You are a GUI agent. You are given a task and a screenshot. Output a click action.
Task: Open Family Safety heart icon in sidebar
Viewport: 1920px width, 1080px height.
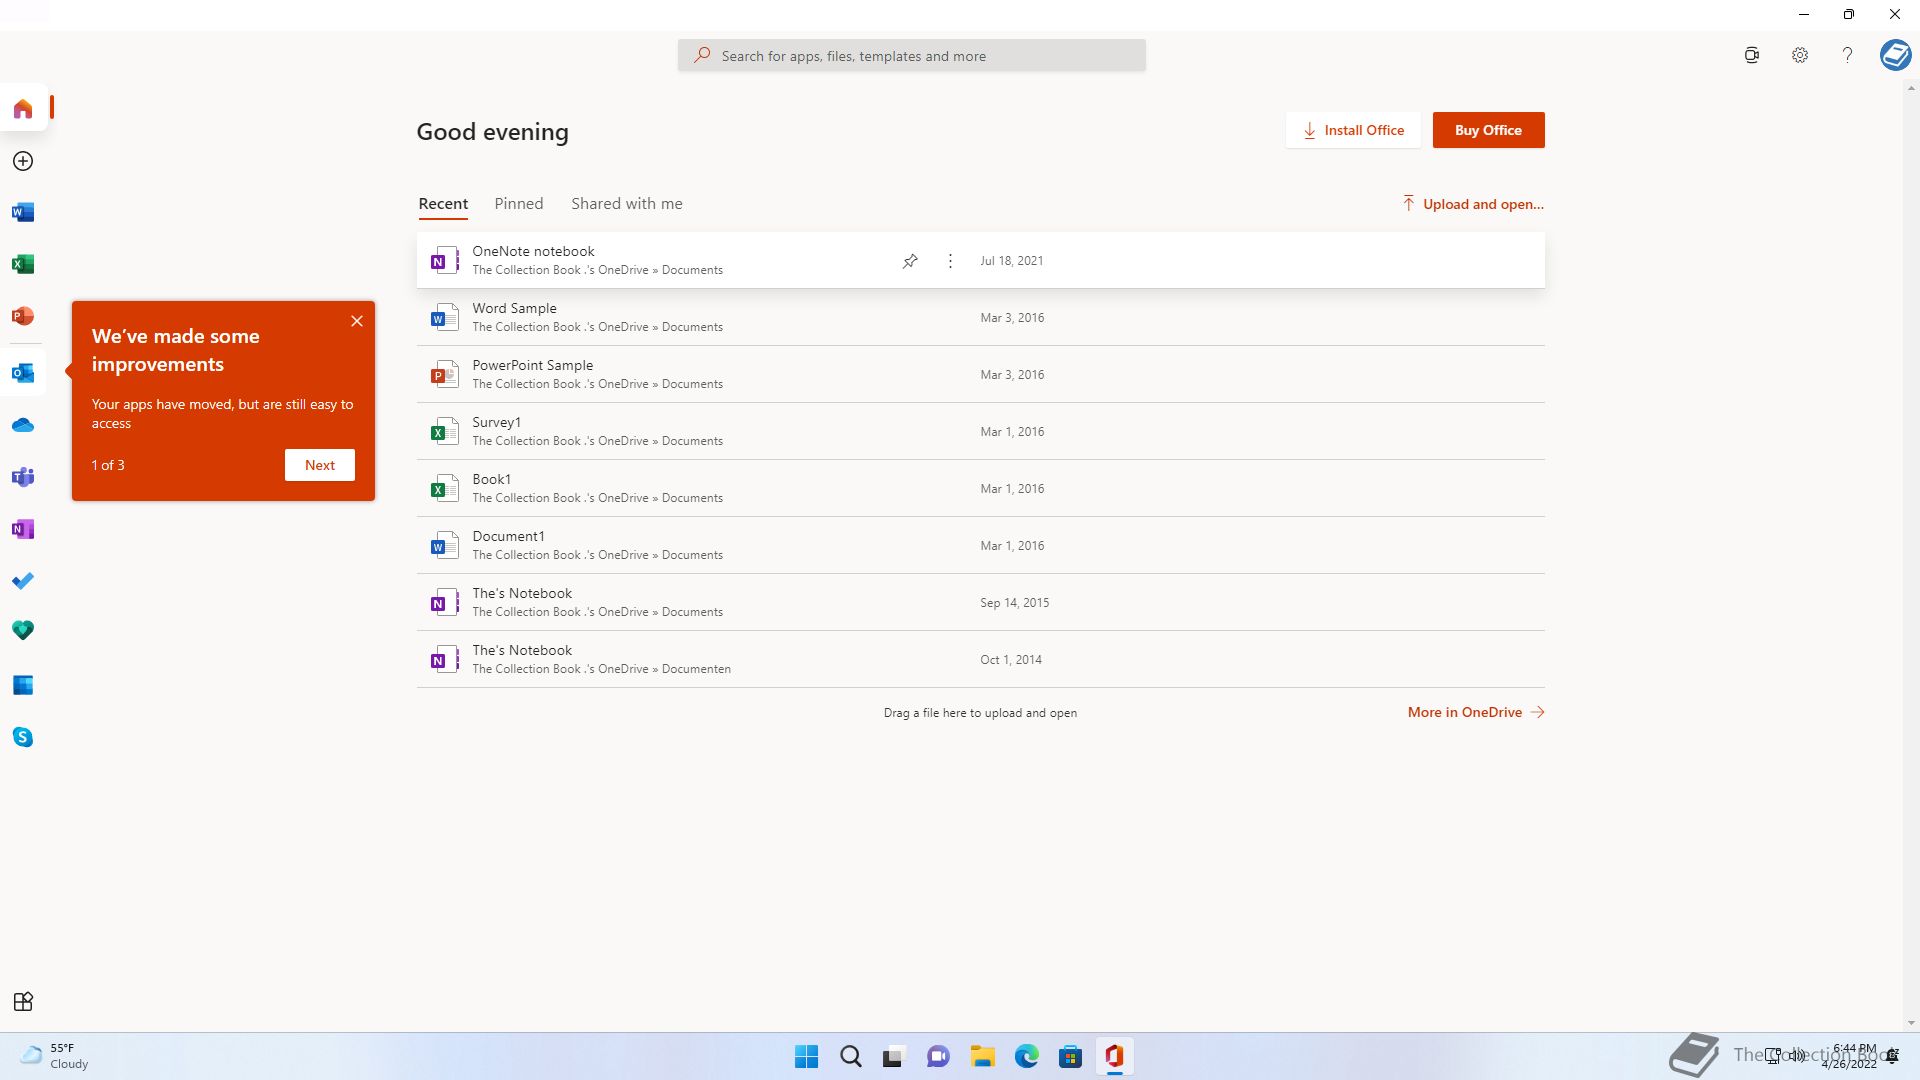pyautogui.click(x=23, y=630)
